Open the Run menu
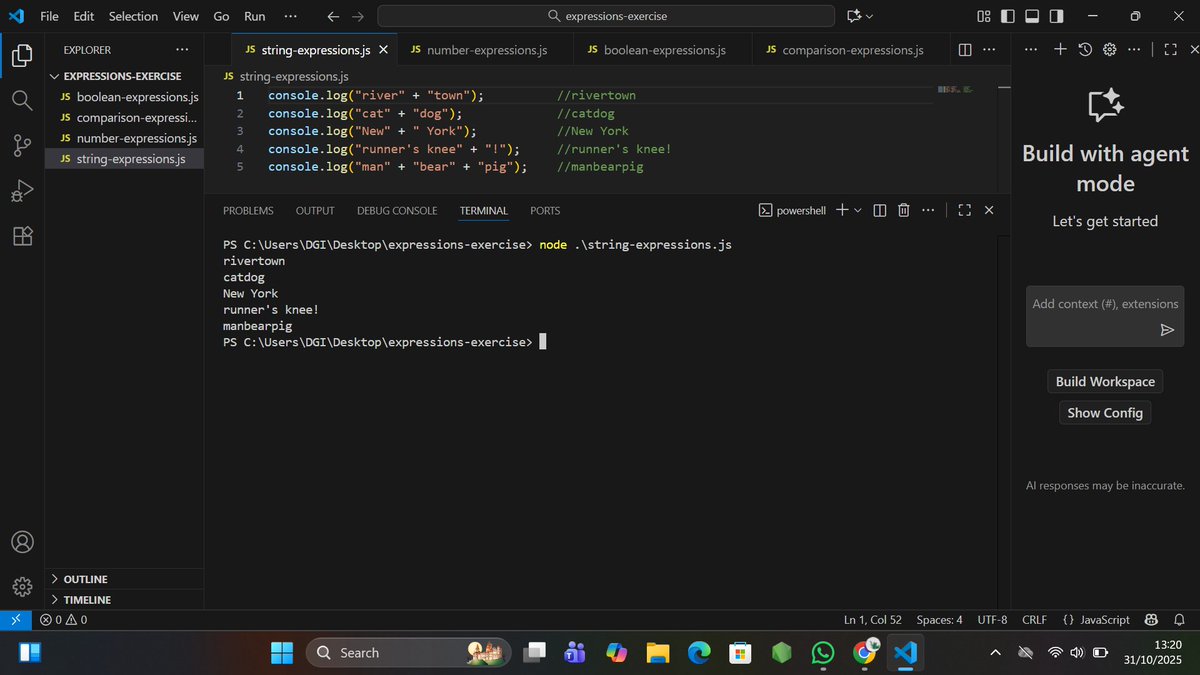1200x675 pixels. [254, 16]
